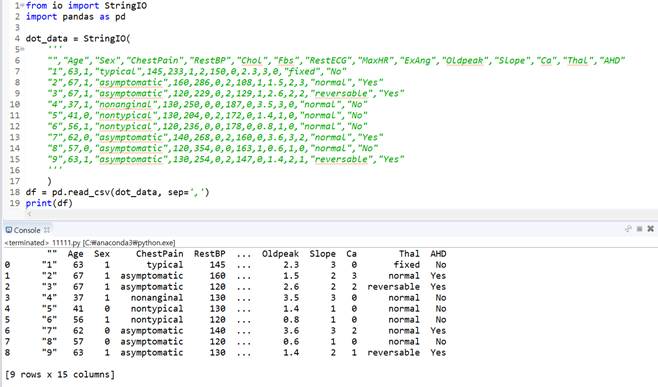Click the 'Slope' column header in console output
Screen dimensions: 658x387
click(322, 254)
